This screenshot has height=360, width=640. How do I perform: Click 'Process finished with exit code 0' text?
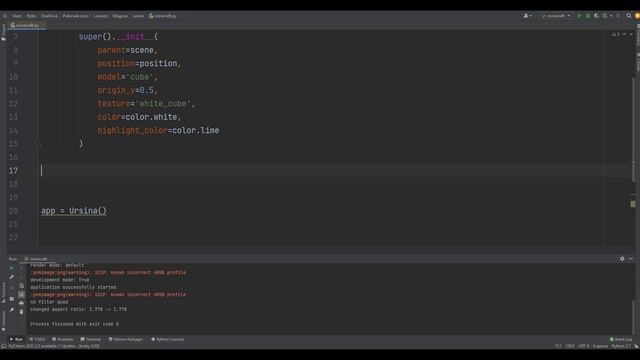(74, 324)
